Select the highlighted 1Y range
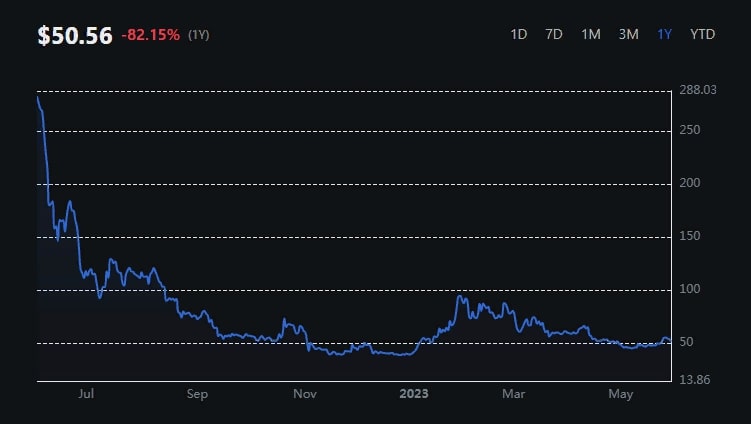751x424 pixels. point(665,34)
